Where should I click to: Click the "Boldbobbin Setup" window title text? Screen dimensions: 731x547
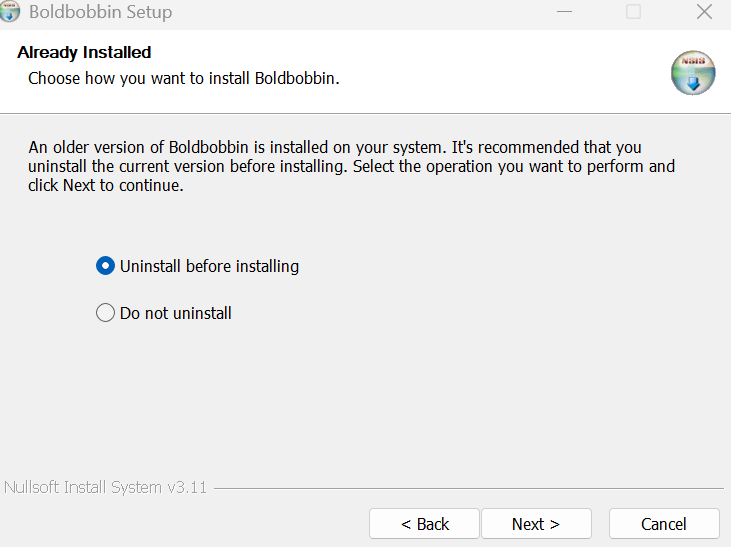(x=101, y=12)
